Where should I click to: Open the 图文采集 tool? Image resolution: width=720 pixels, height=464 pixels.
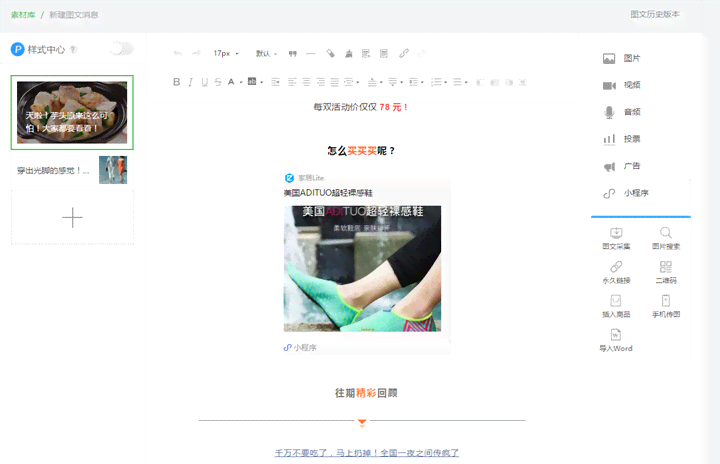tap(616, 238)
